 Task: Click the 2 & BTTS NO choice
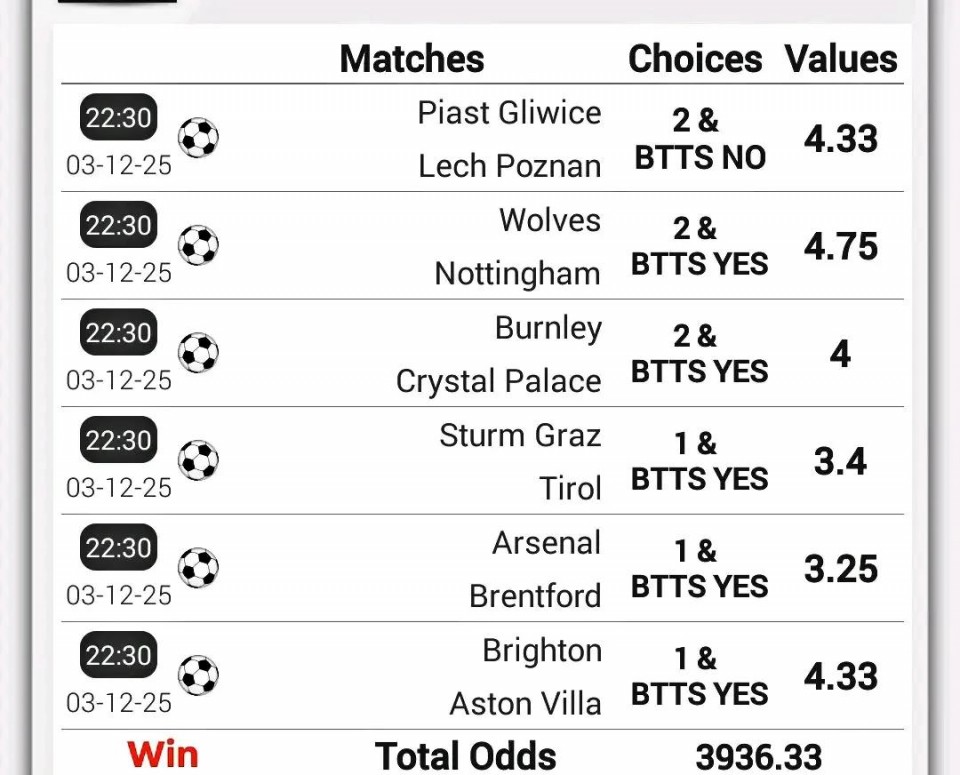tap(699, 139)
